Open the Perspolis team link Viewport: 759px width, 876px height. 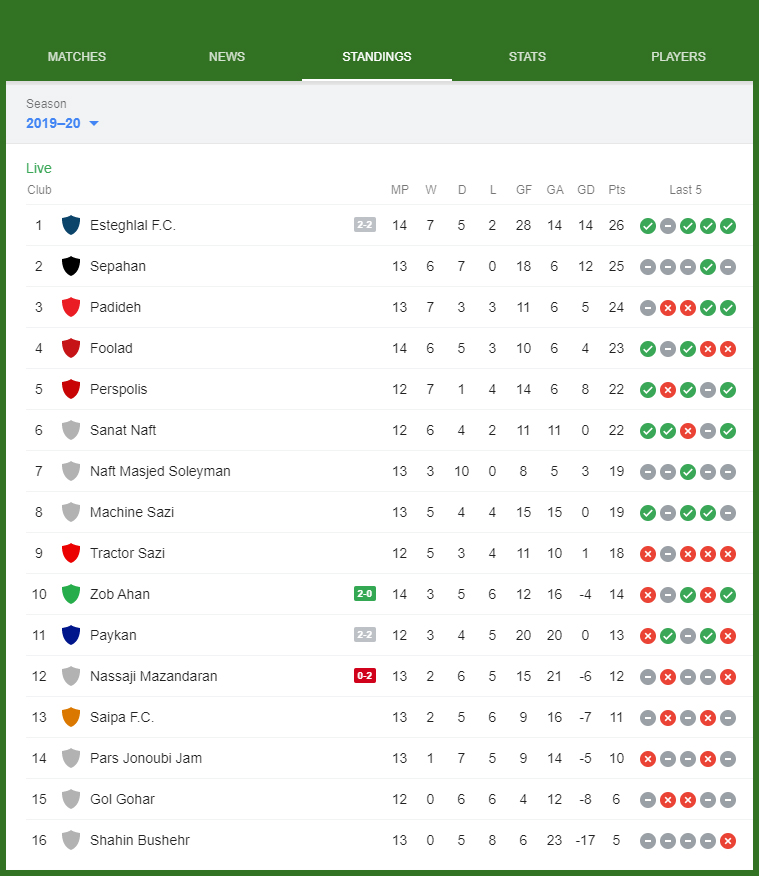click(118, 389)
